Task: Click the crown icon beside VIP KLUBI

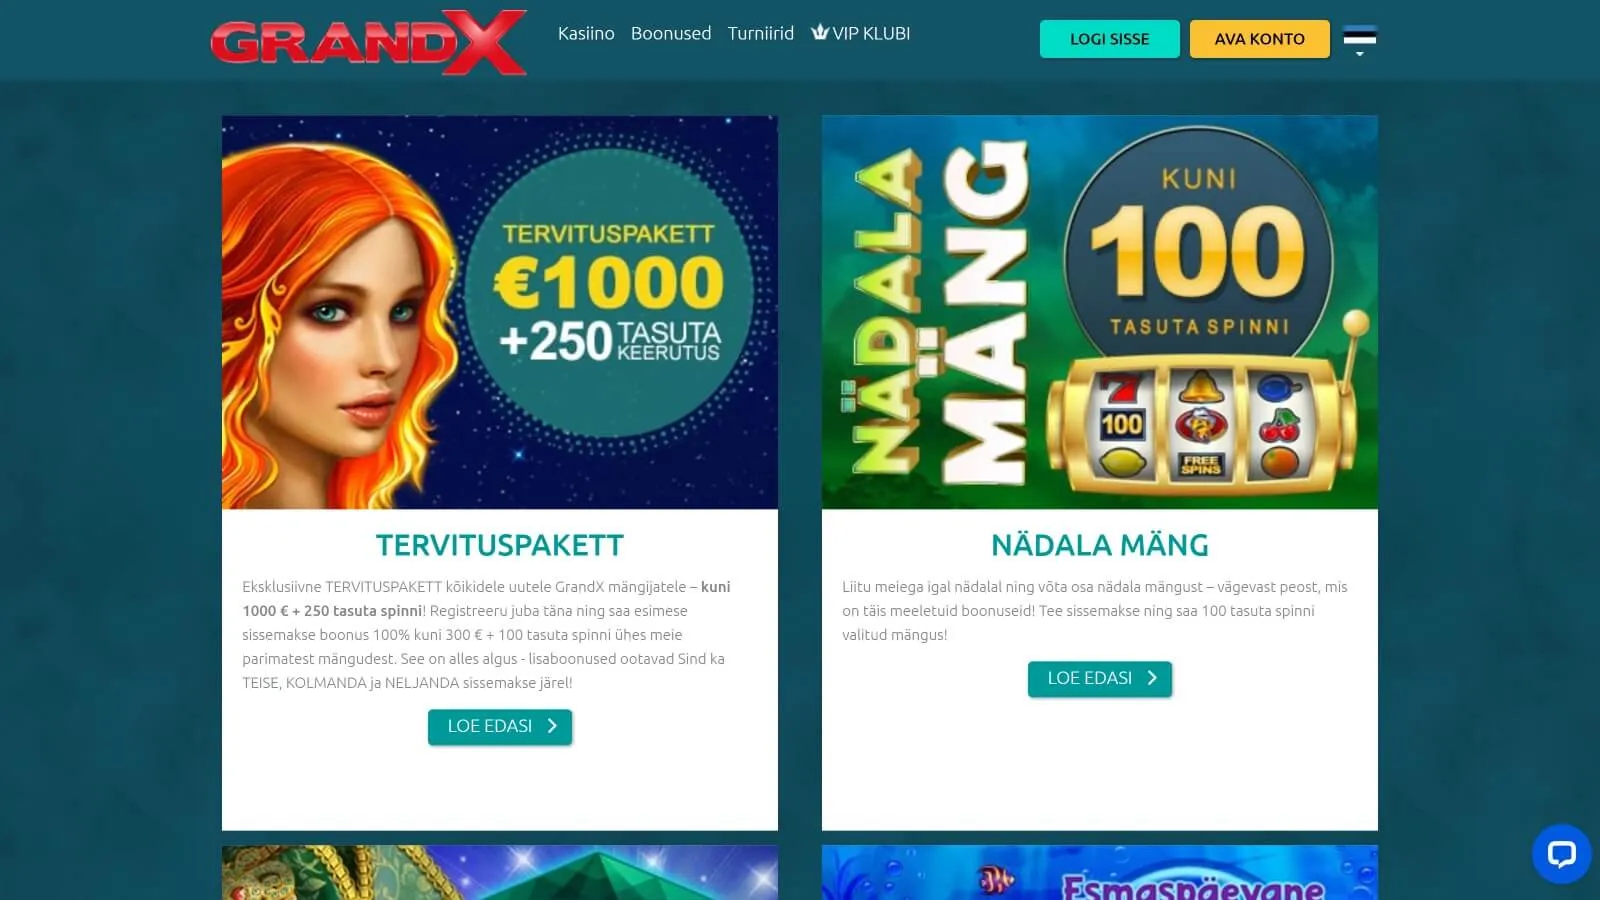Action: [820, 32]
